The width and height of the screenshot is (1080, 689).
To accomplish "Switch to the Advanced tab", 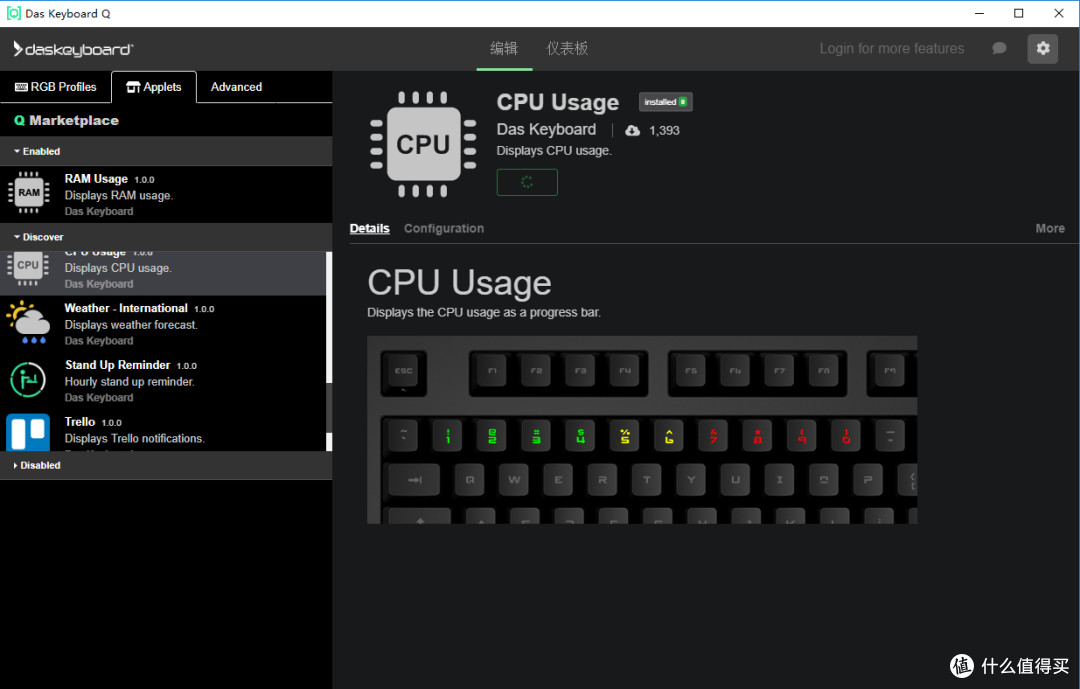I will pyautogui.click(x=236, y=87).
